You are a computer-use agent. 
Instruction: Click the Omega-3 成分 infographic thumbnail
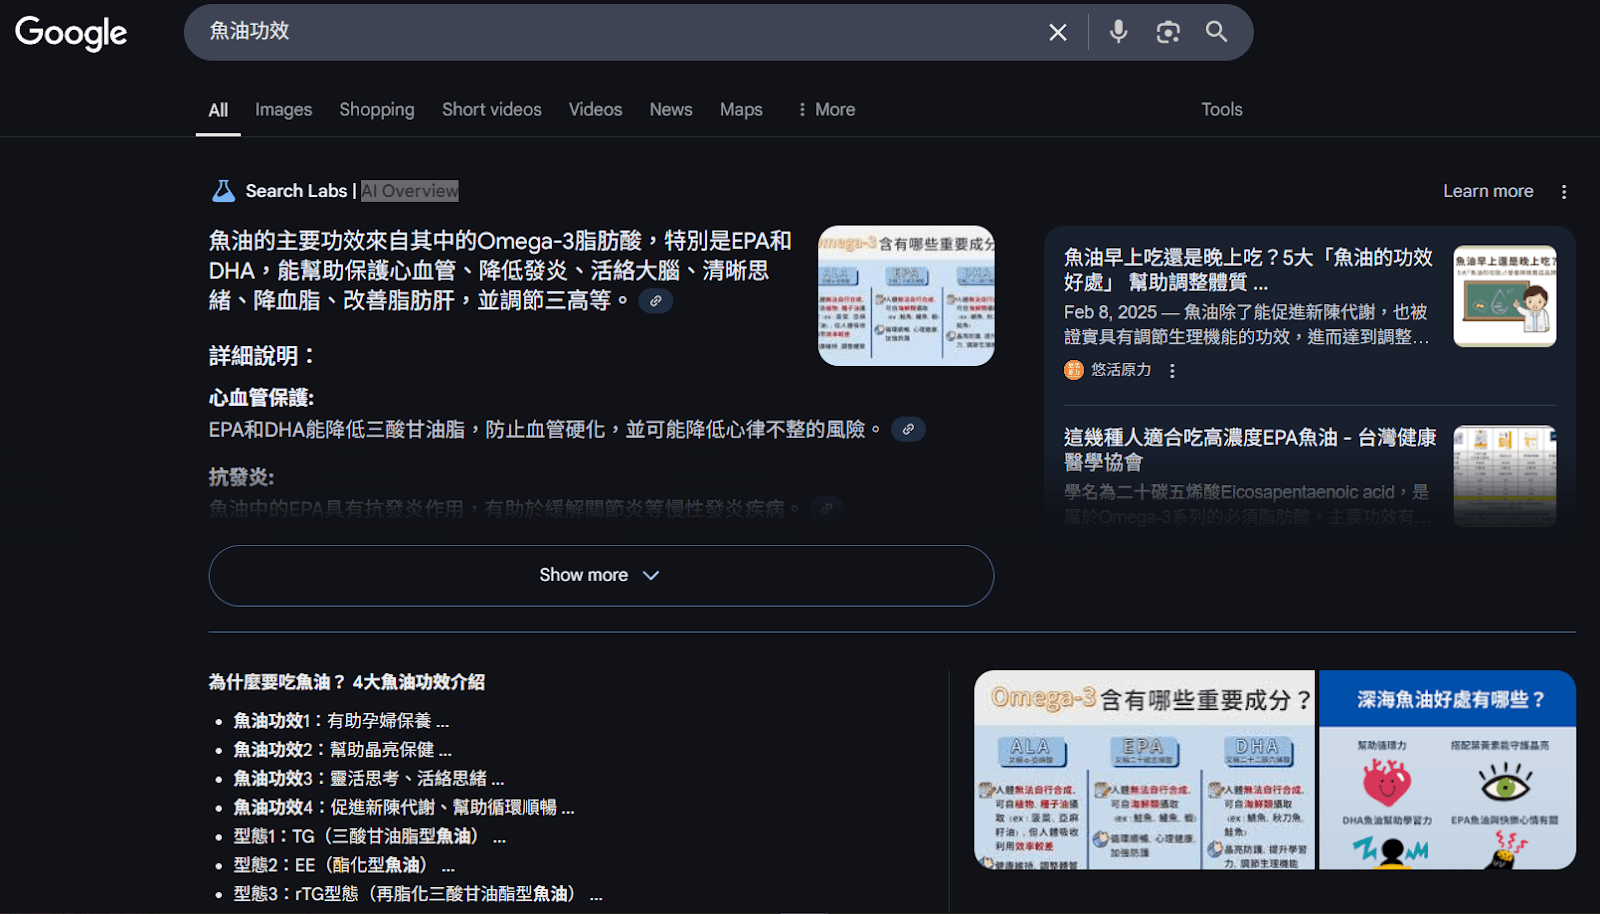(x=905, y=296)
